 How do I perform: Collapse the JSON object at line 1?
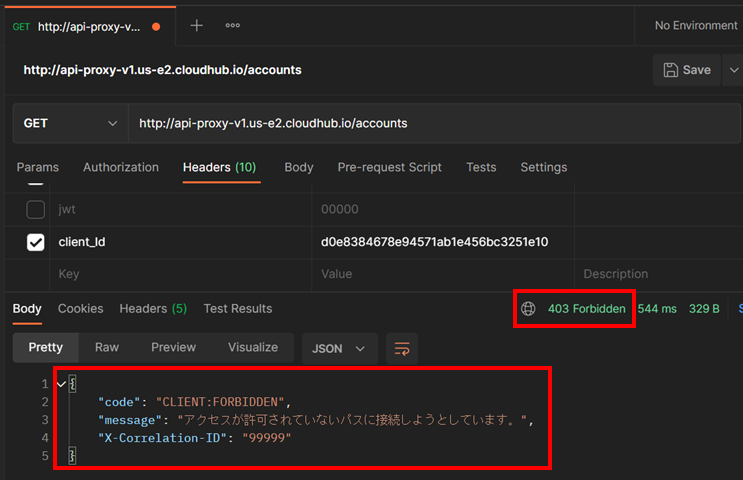[62, 384]
